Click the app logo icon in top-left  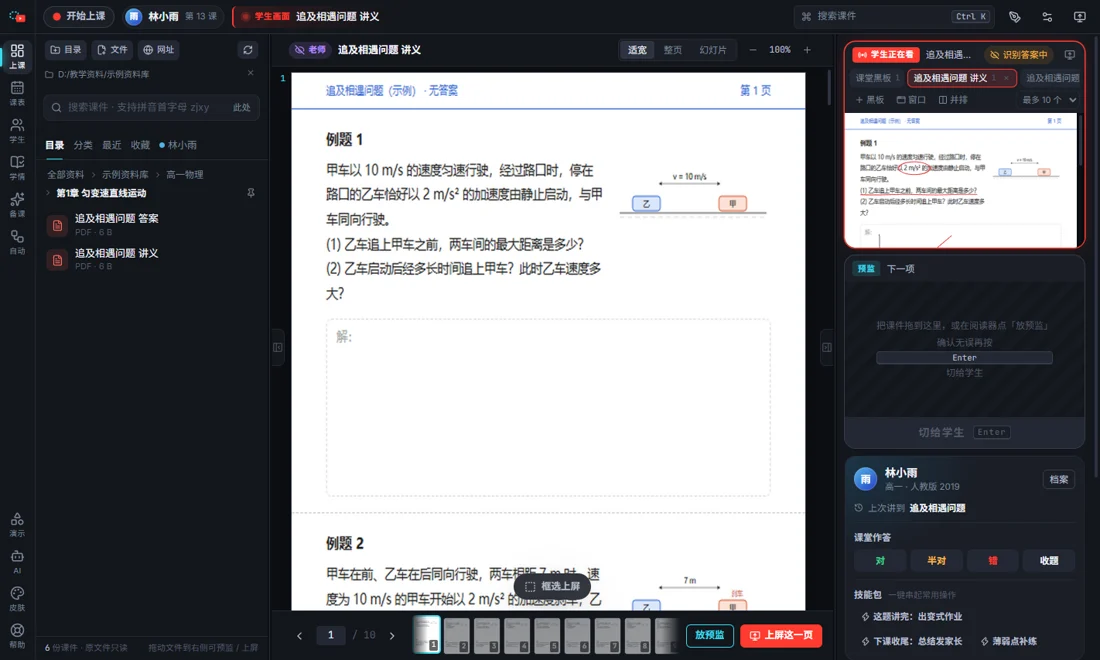click(x=17, y=16)
